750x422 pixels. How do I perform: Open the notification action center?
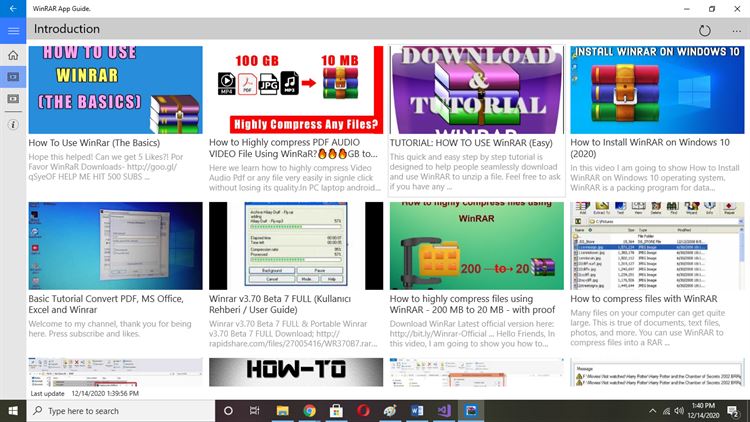732,411
